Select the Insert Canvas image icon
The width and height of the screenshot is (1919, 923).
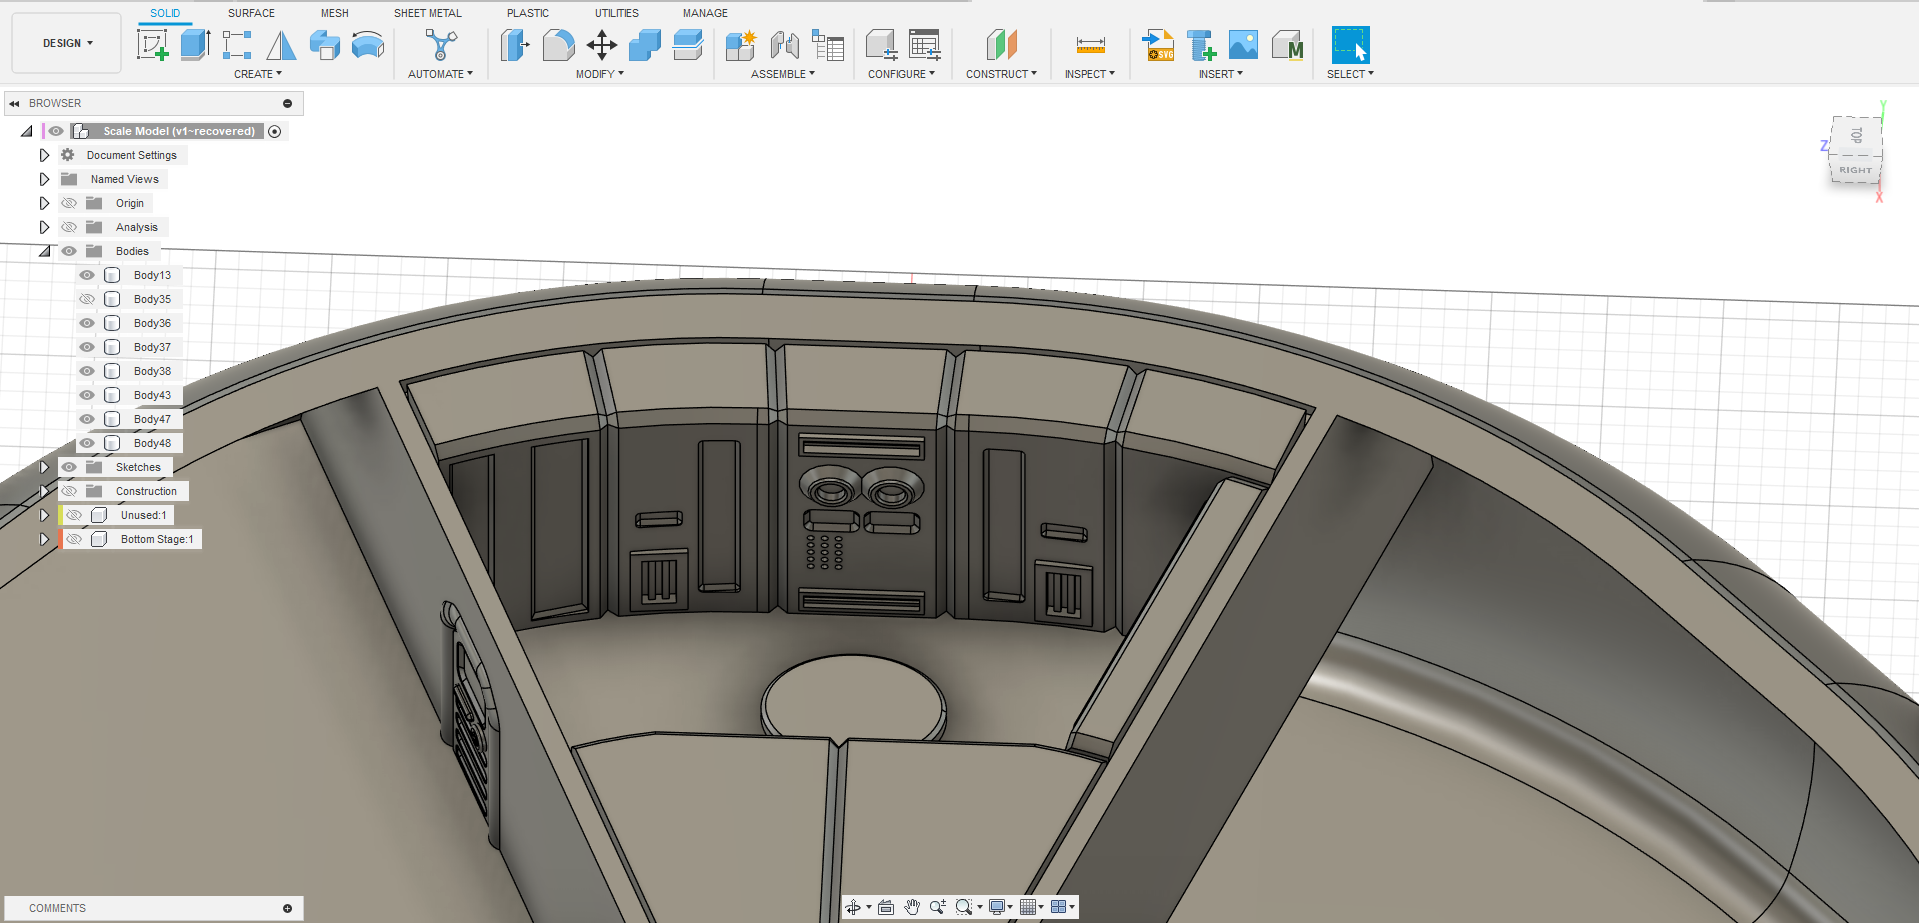1243,45
